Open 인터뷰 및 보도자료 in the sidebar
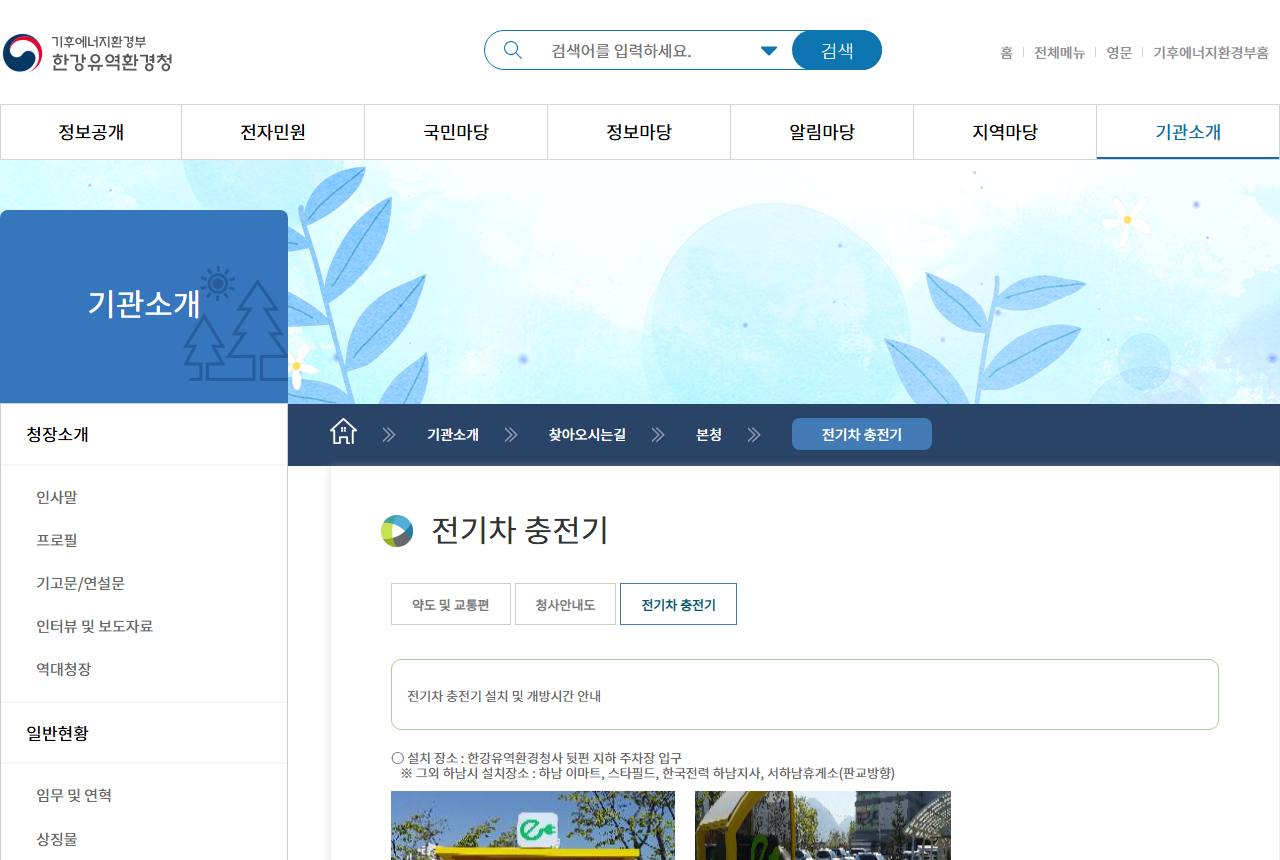 [94, 626]
